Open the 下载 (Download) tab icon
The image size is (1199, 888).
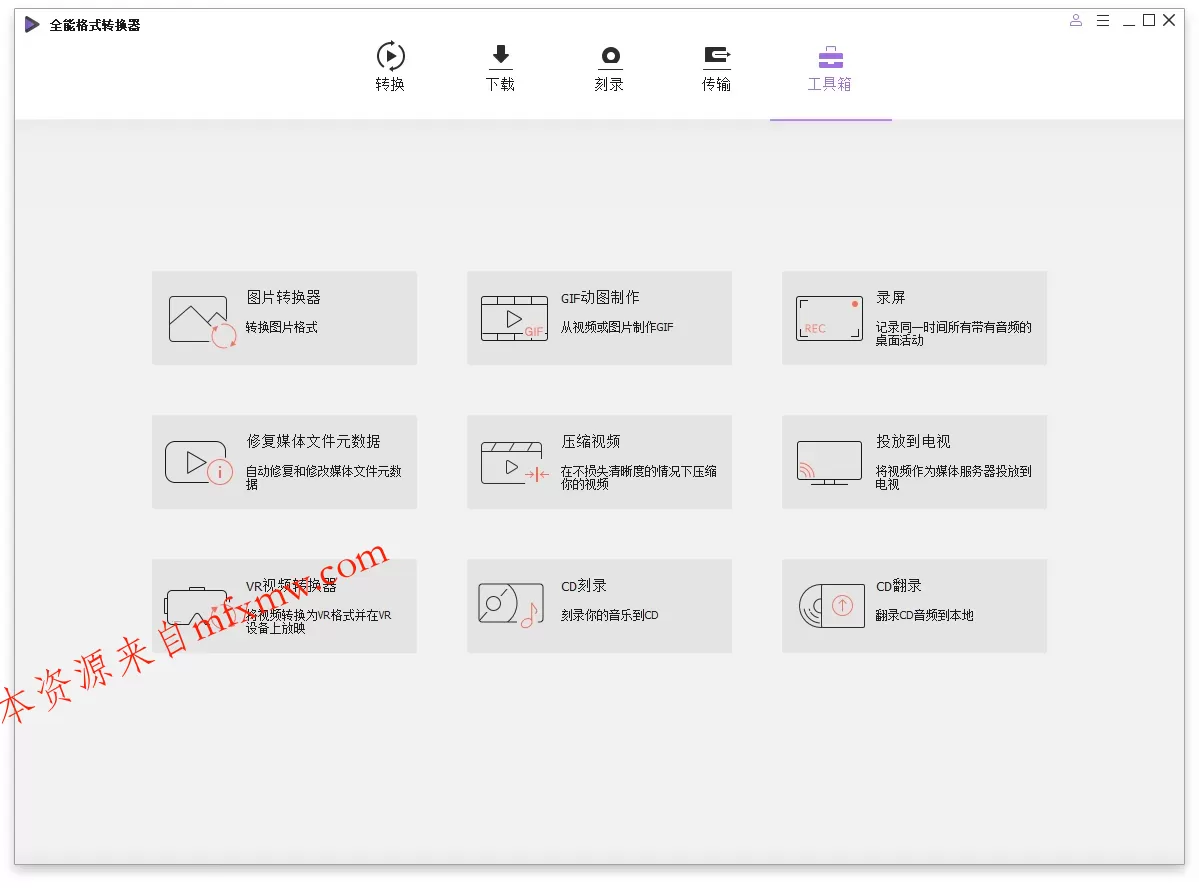(x=500, y=56)
